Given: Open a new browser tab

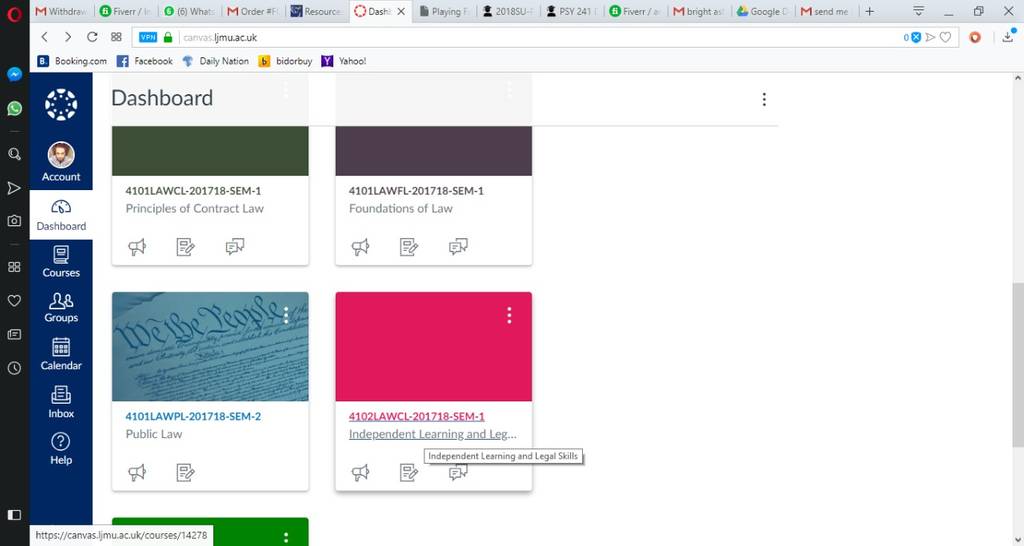Looking at the screenshot, I should [x=869, y=11].
